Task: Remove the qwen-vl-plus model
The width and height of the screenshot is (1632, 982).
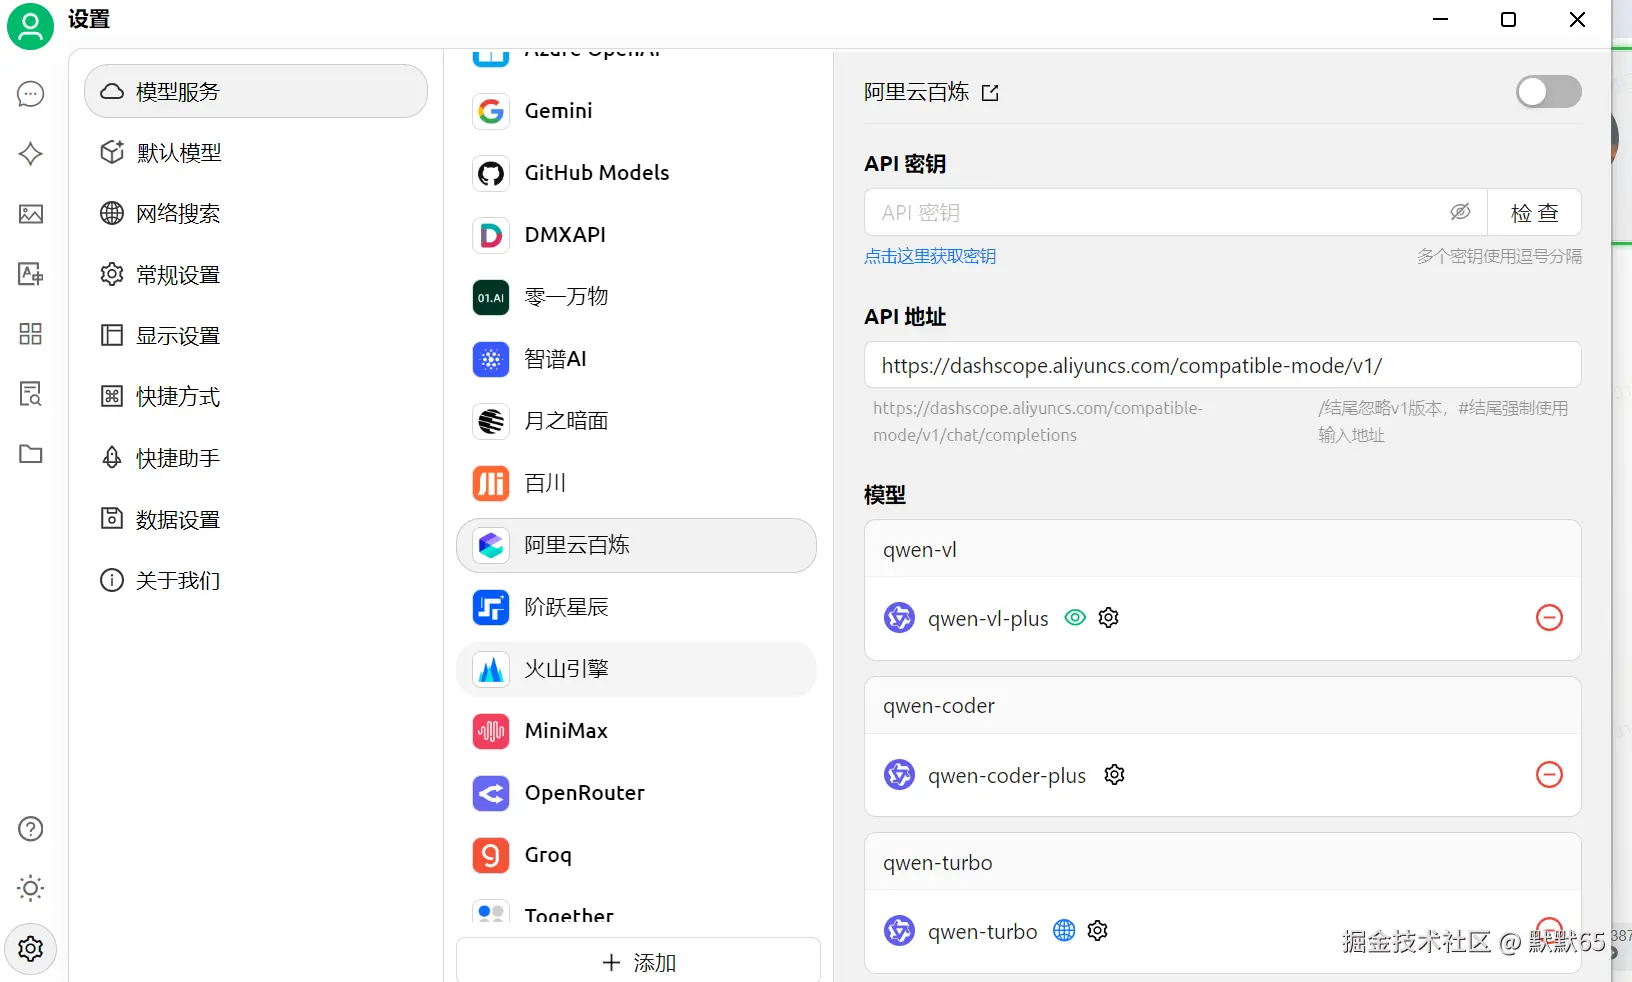Action: [x=1549, y=618]
